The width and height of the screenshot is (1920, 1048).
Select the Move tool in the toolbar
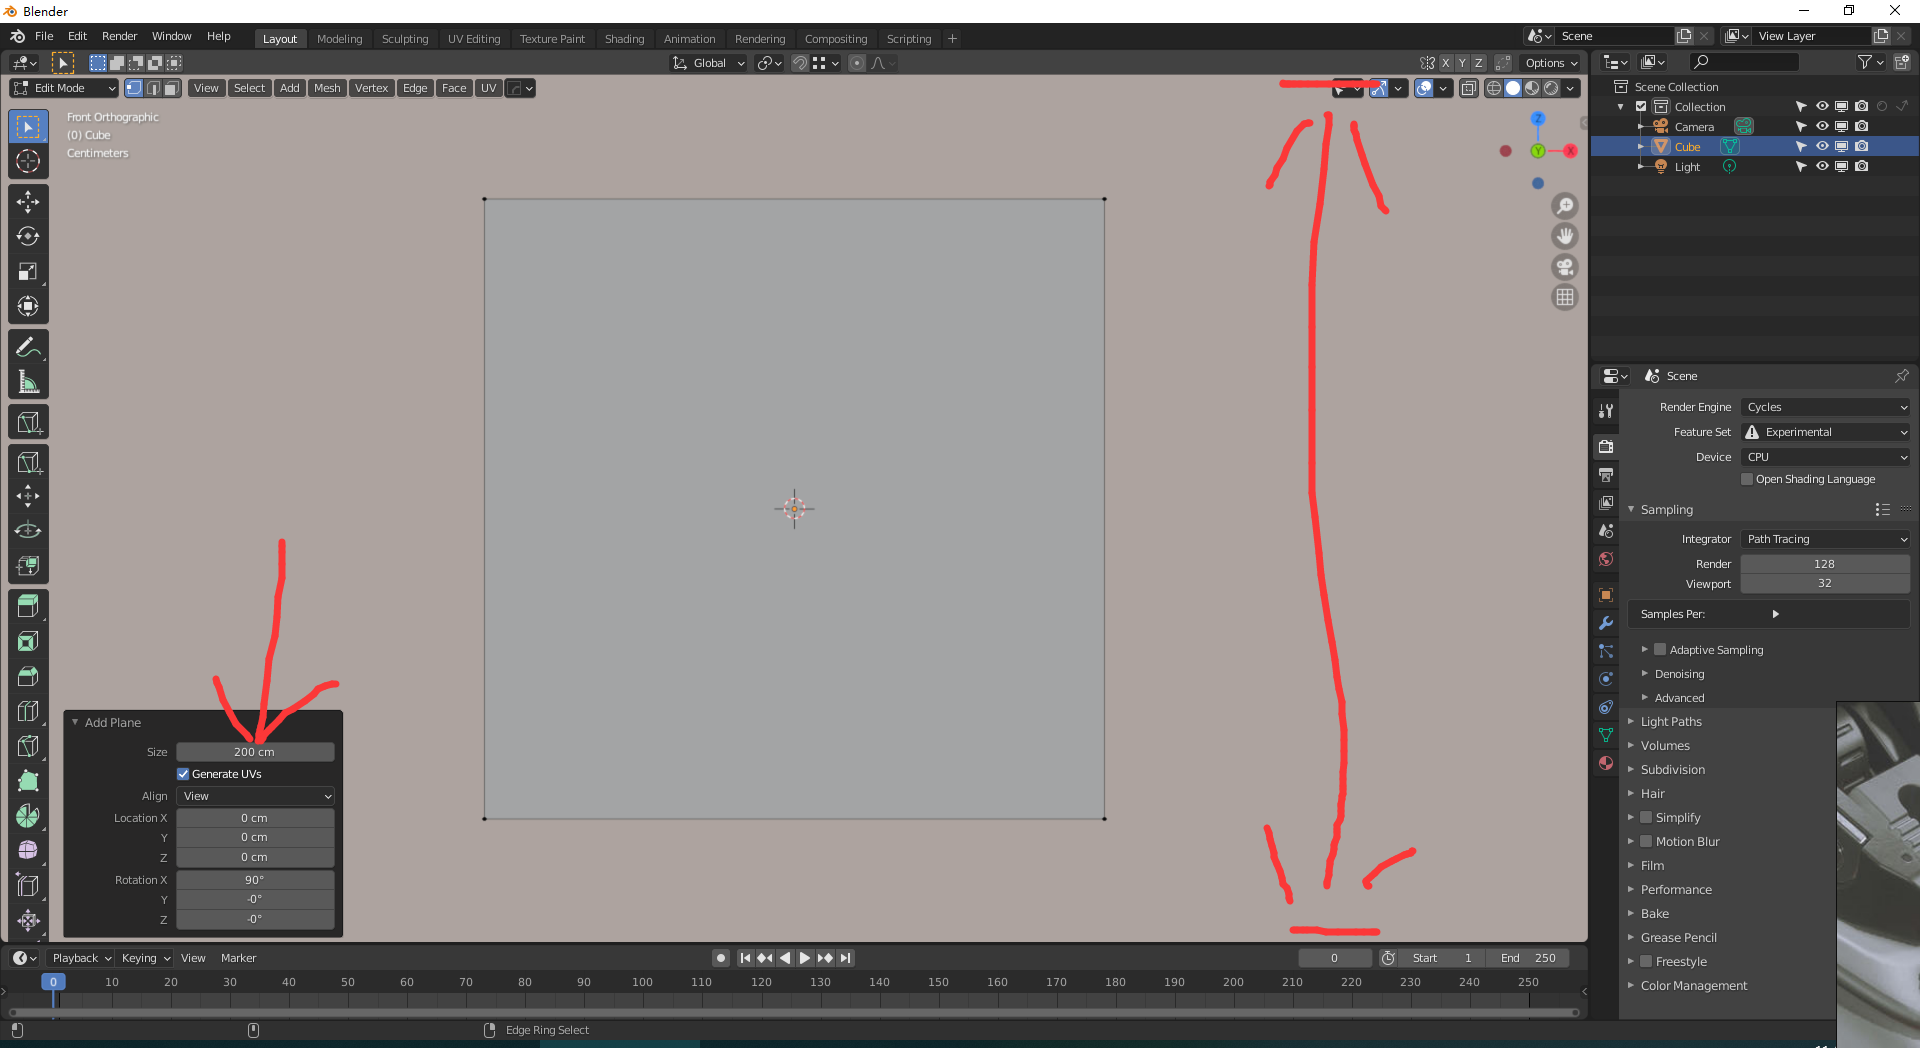click(28, 201)
